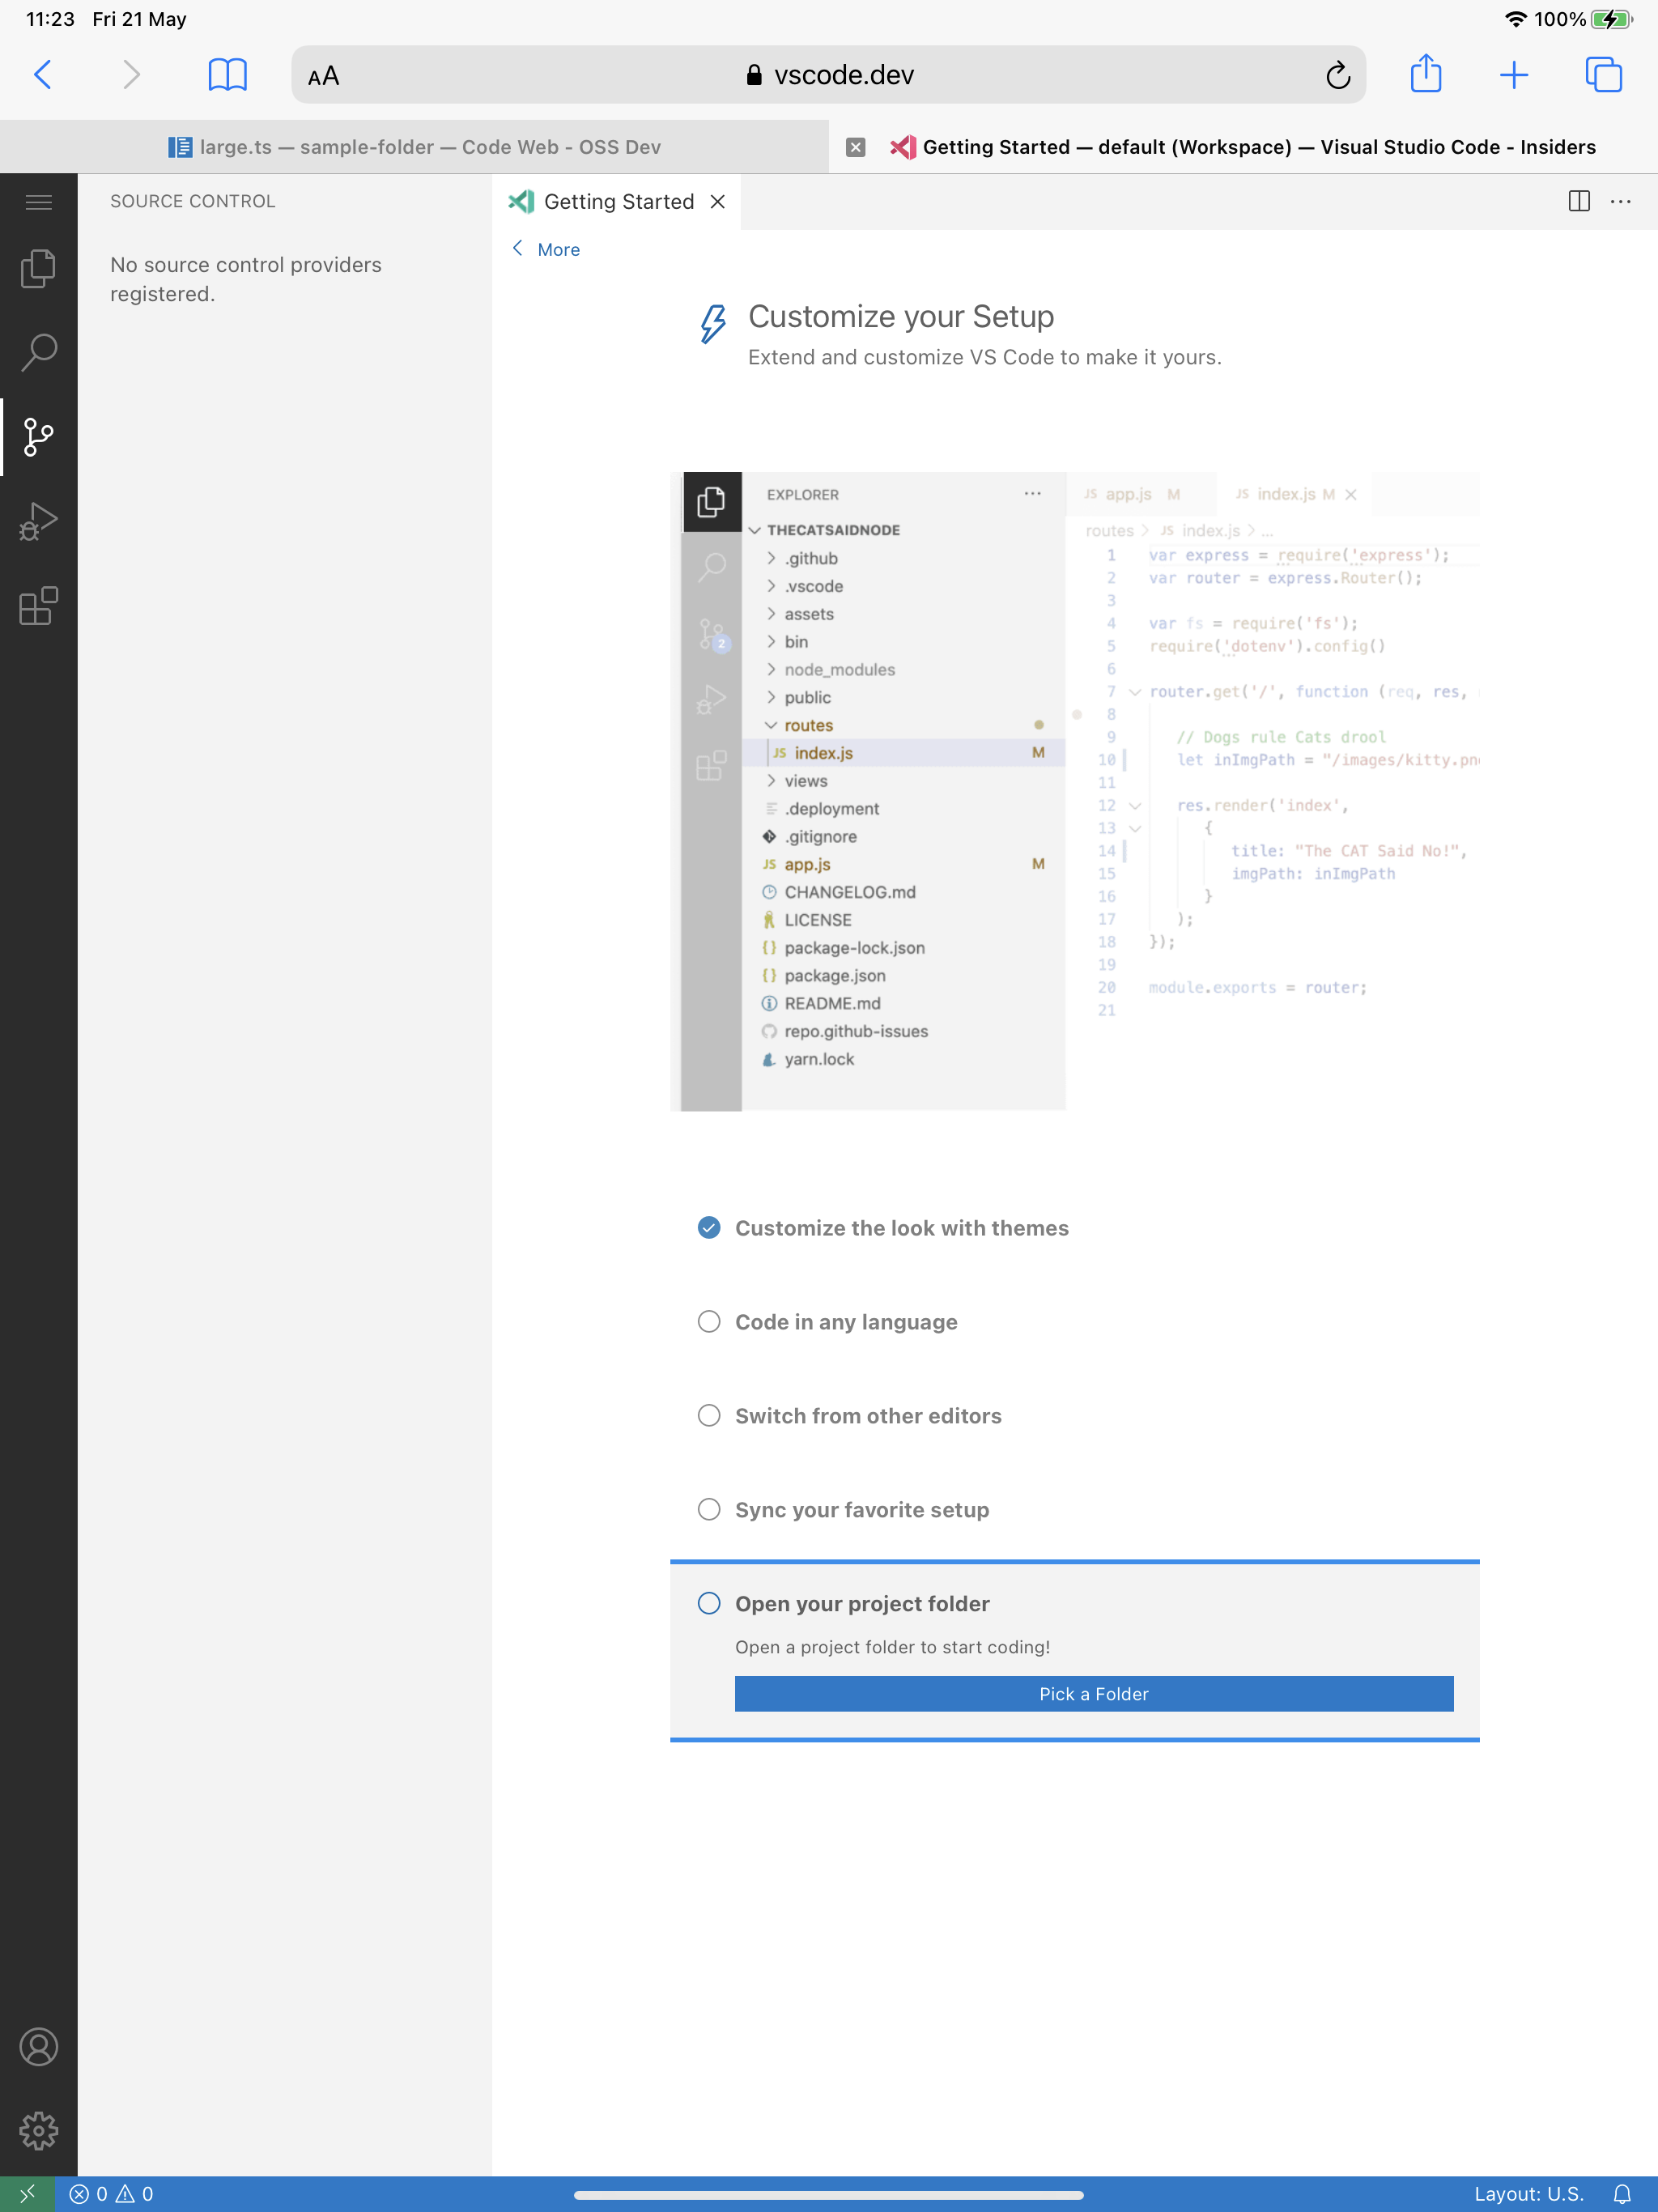Viewport: 1658px width, 2212px height.
Task: Switch to large.ts sample-folder browser tab
Action: tap(414, 147)
